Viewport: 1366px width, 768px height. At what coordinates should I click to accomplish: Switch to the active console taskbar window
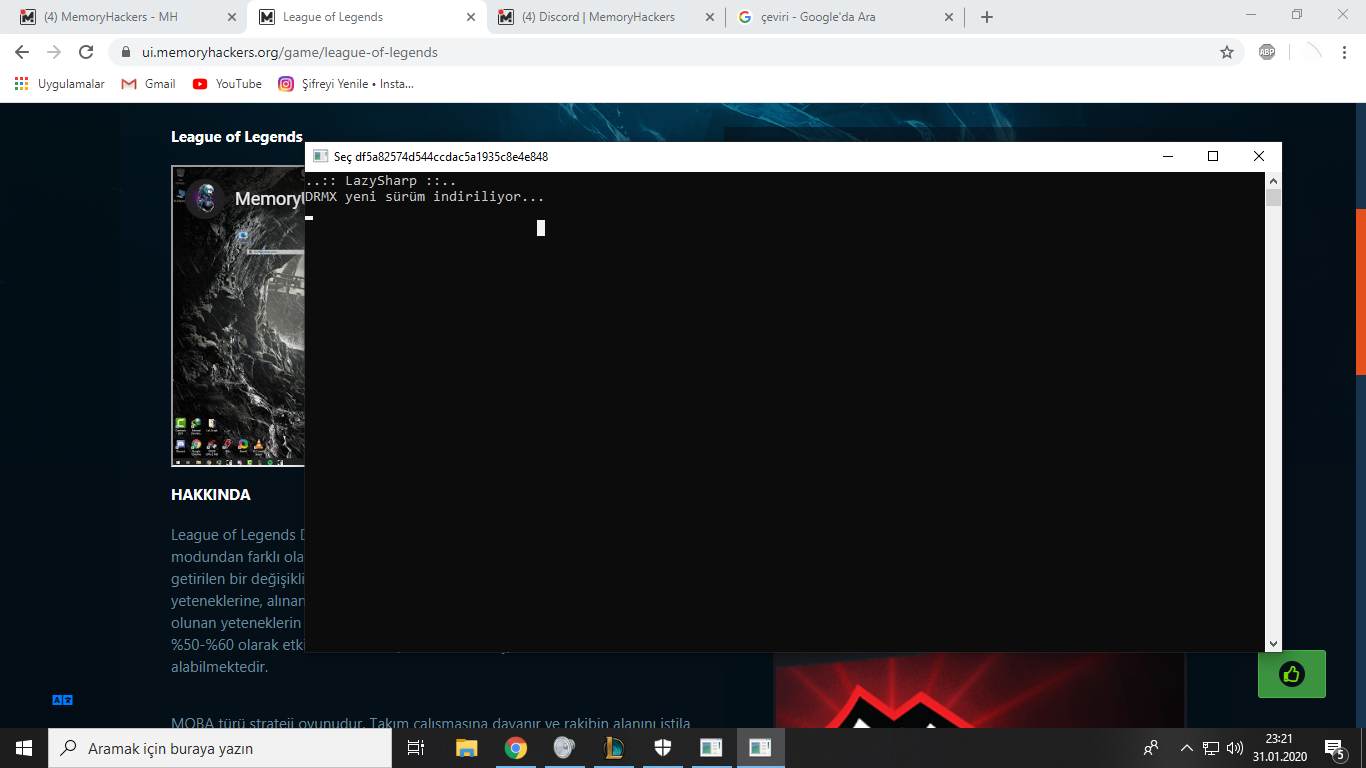760,748
